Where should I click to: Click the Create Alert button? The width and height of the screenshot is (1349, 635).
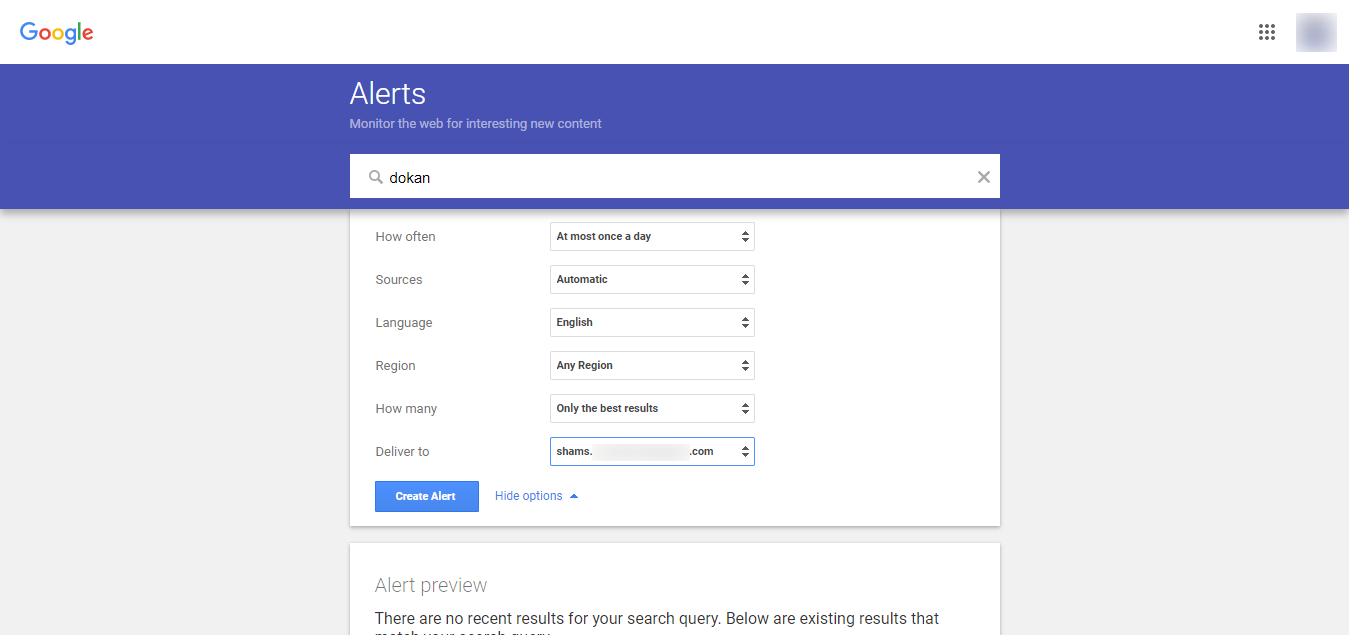(x=427, y=496)
